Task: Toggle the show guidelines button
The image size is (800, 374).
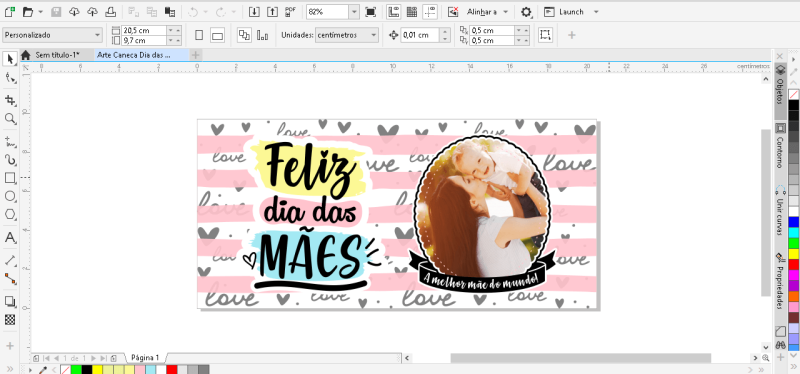Action: click(430, 11)
